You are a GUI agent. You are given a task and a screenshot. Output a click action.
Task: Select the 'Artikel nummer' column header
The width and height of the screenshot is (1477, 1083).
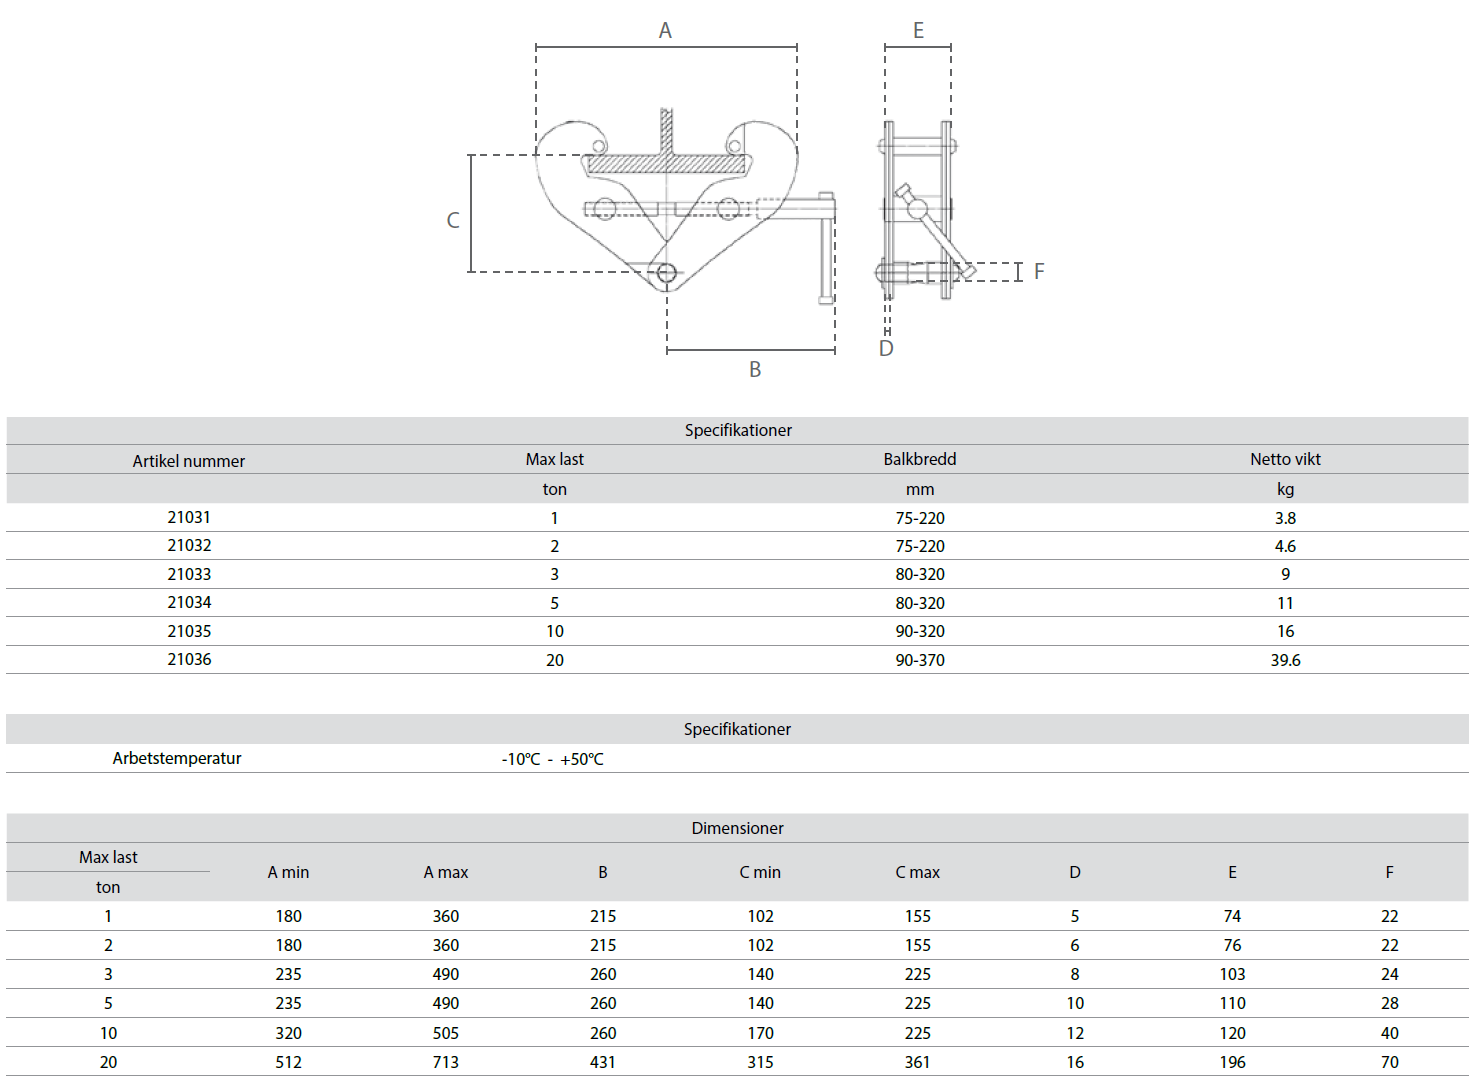(189, 461)
